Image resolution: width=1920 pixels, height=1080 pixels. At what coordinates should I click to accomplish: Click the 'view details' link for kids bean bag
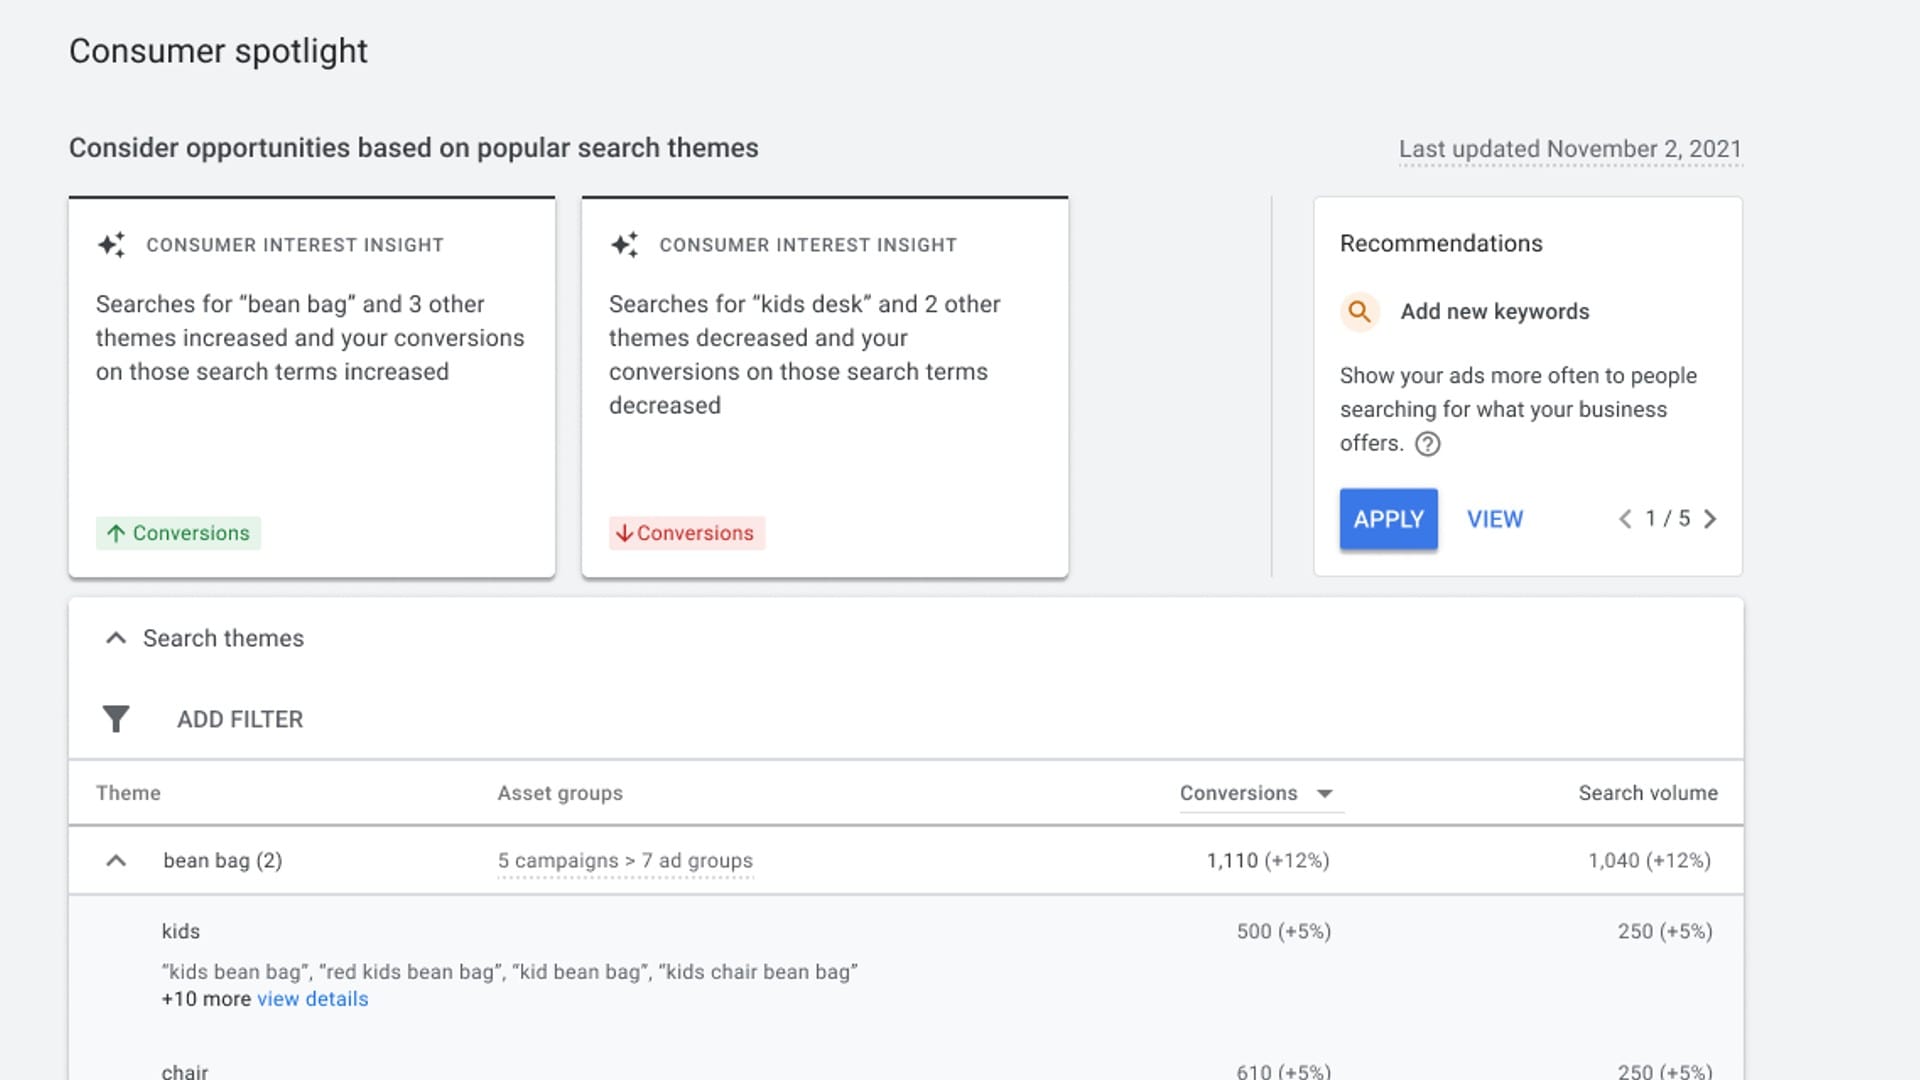point(313,998)
